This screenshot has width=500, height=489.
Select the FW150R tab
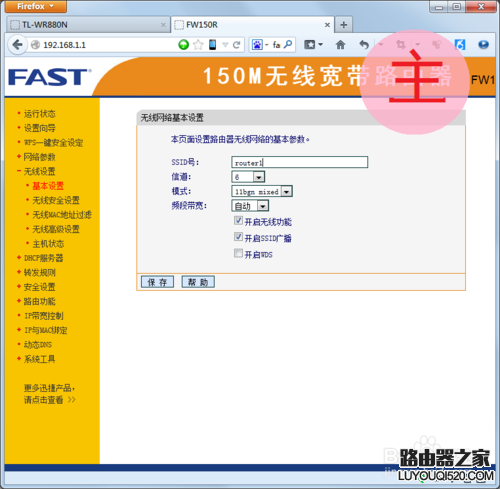[x=252, y=25]
